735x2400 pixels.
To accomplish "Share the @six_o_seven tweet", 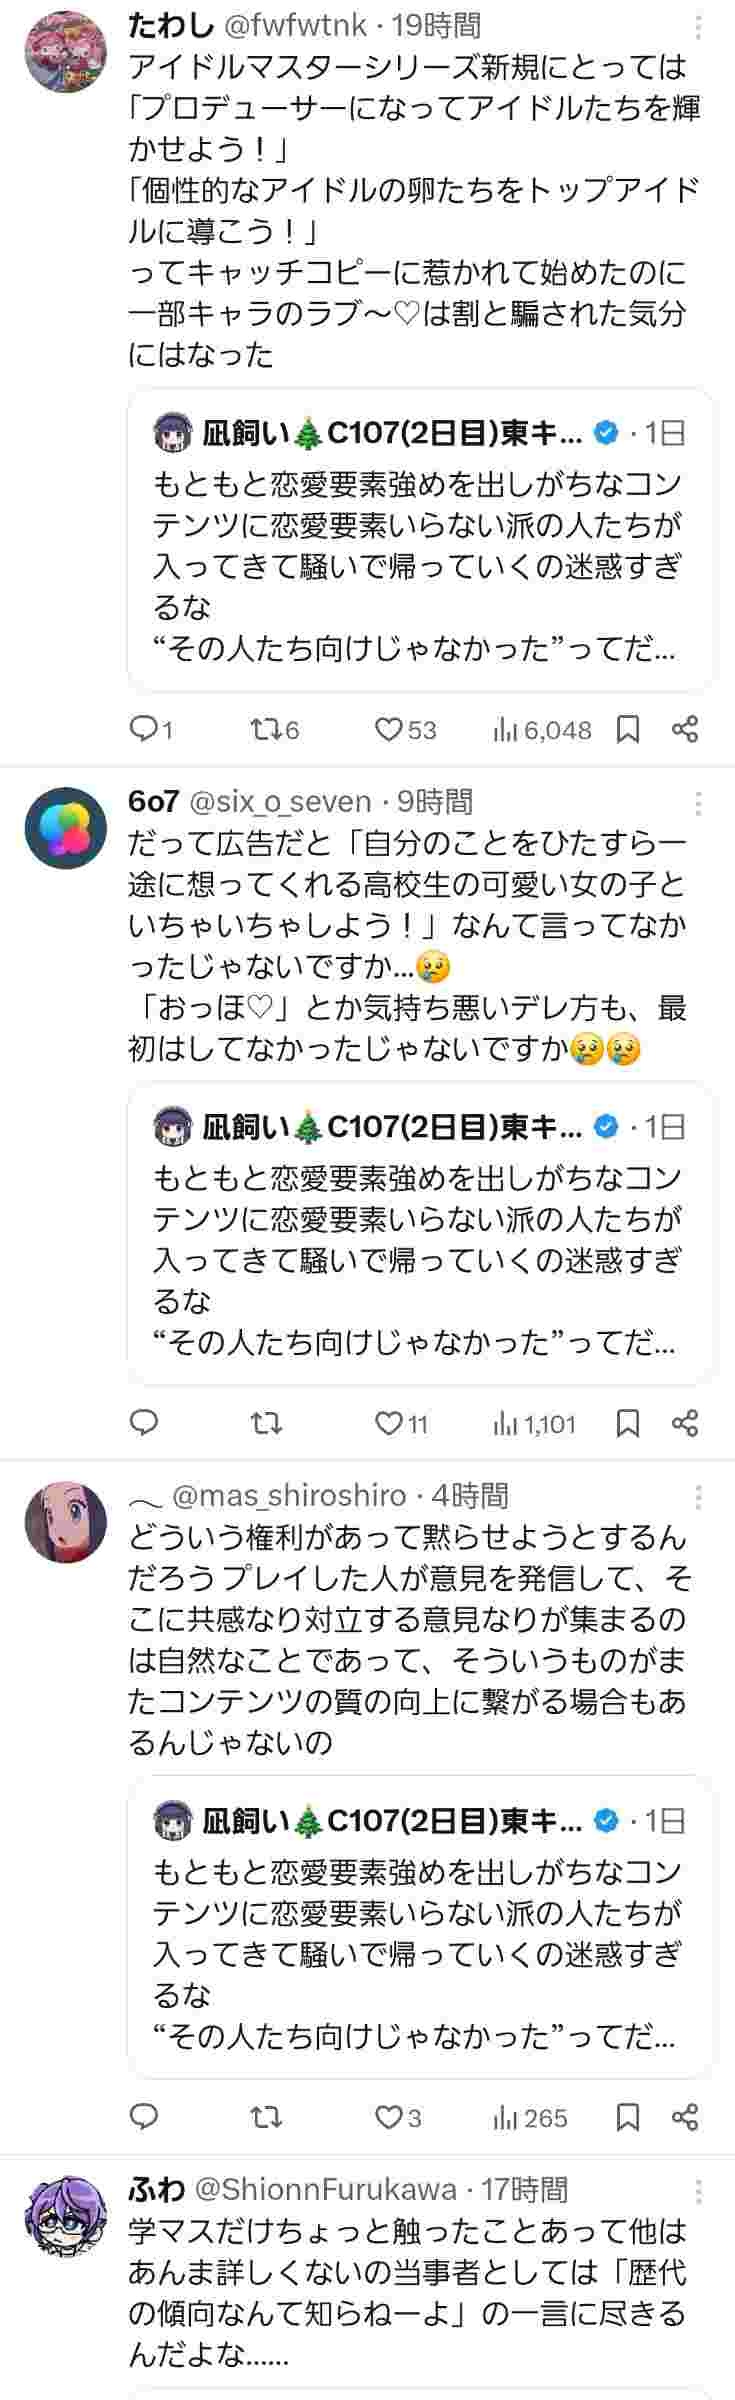I will (x=685, y=1423).
